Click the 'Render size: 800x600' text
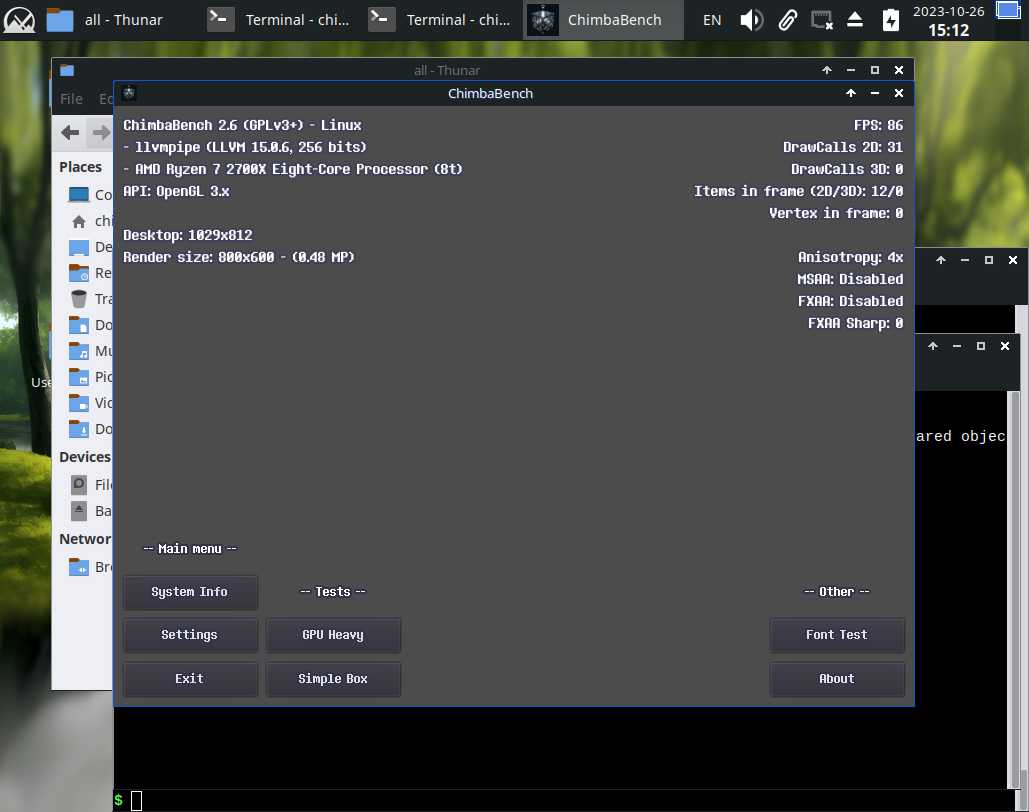The image size is (1029, 812). pyautogui.click(x=198, y=257)
